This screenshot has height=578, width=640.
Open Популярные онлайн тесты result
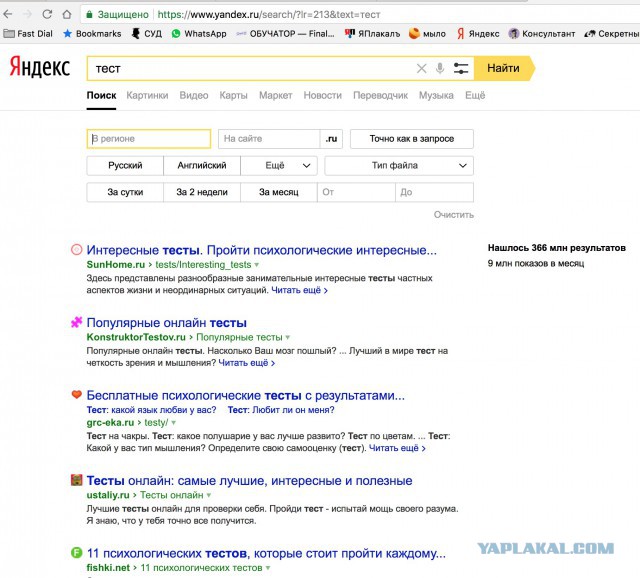coord(167,322)
